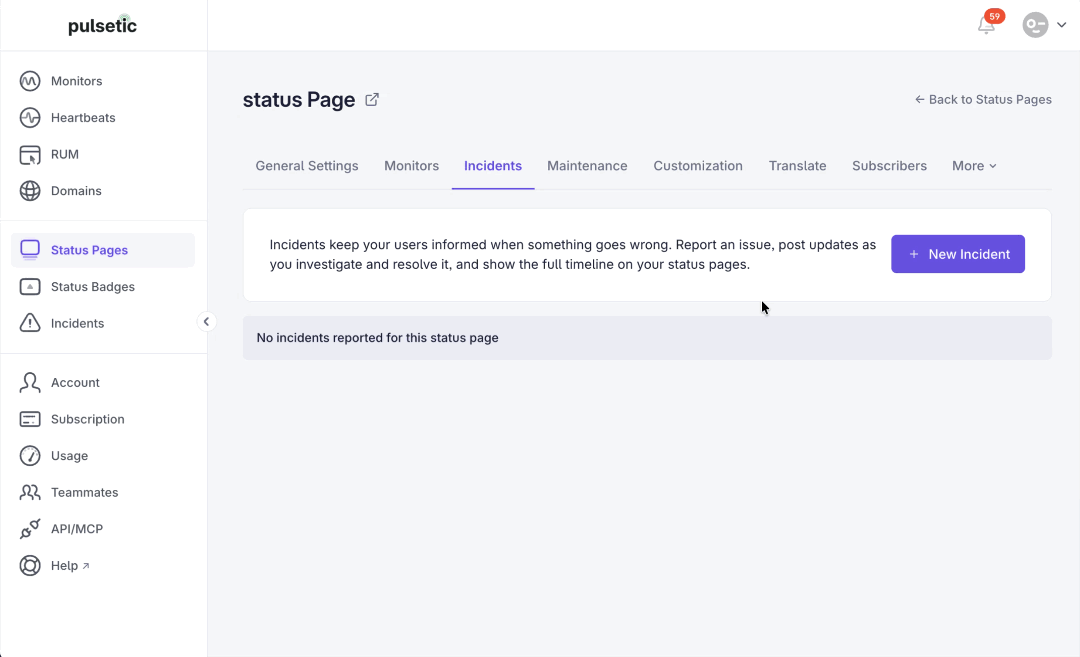Open the Subscription page

pos(103,419)
